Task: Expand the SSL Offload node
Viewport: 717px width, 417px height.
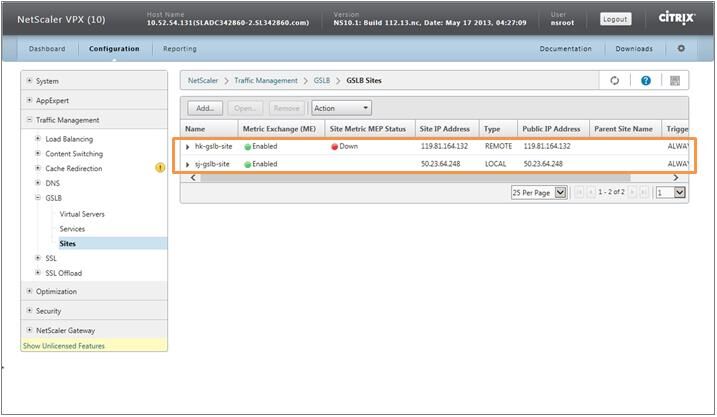Action: tap(38, 273)
